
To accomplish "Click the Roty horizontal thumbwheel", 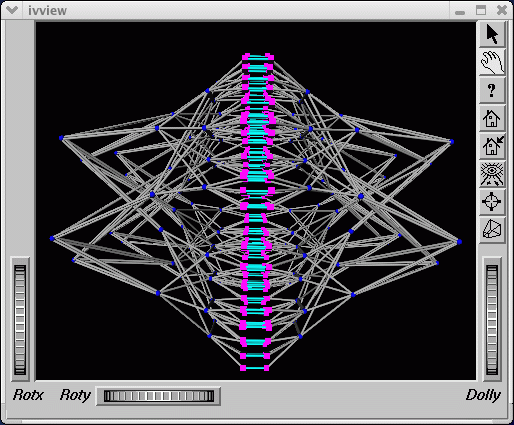I will click(x=159, y=396).
